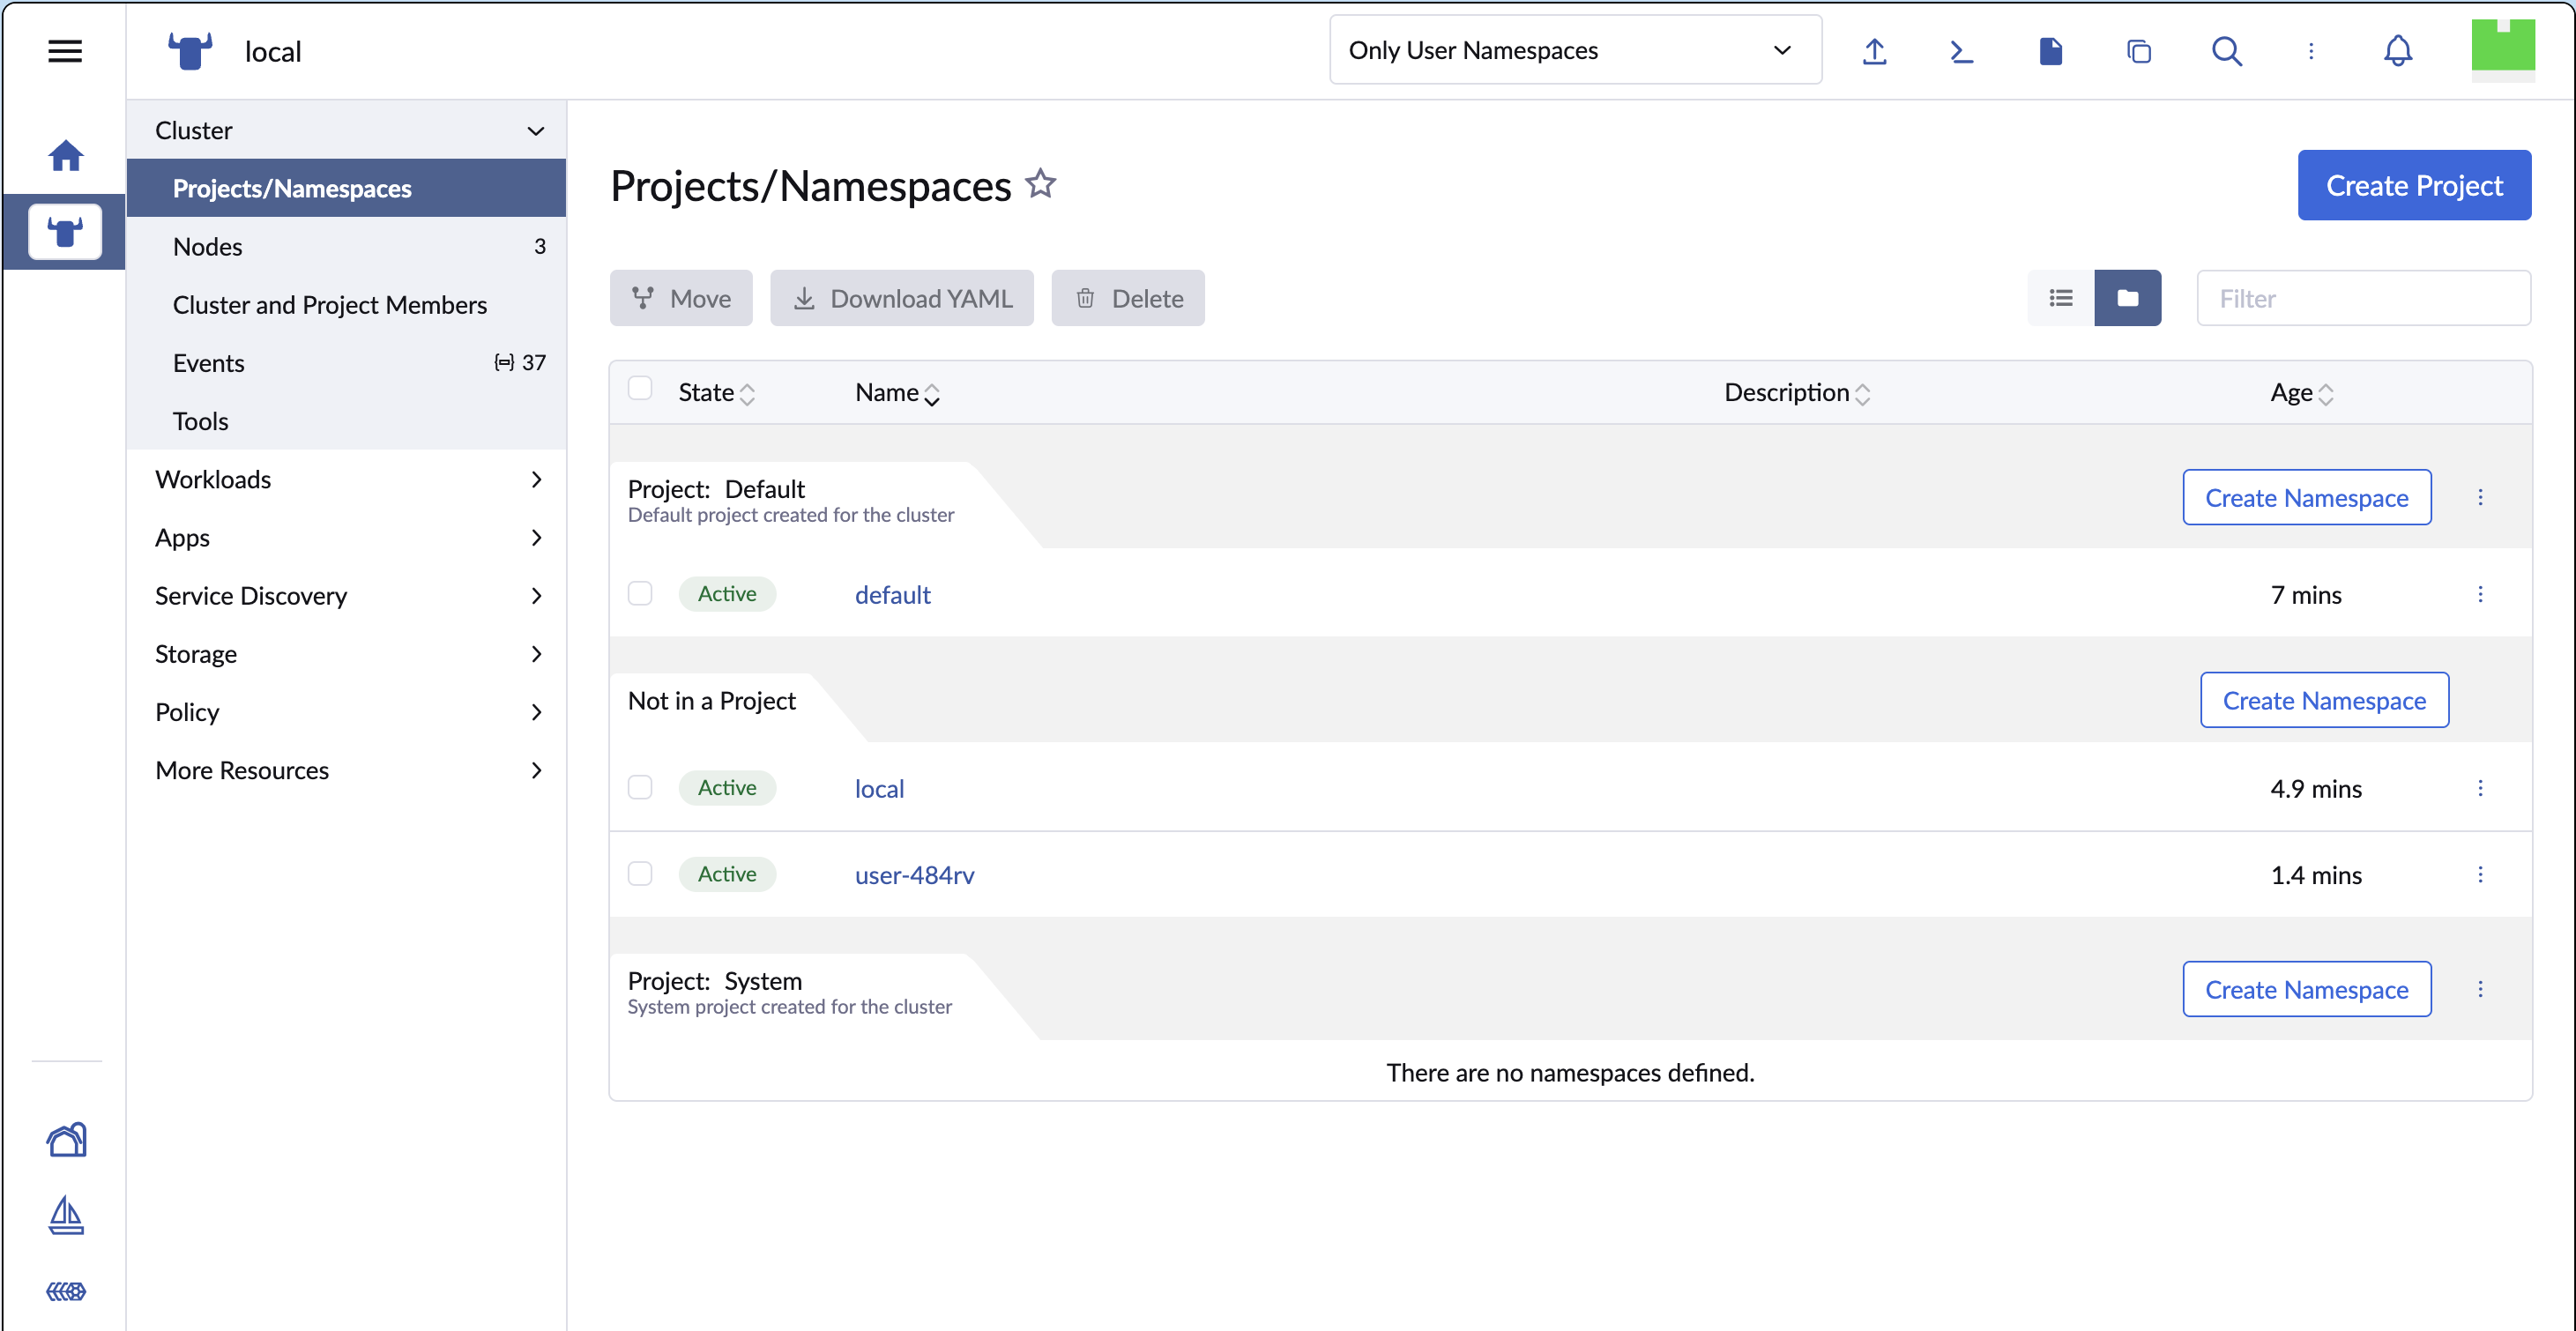Download KubeConfig file icon

(x=2050, y=51)
